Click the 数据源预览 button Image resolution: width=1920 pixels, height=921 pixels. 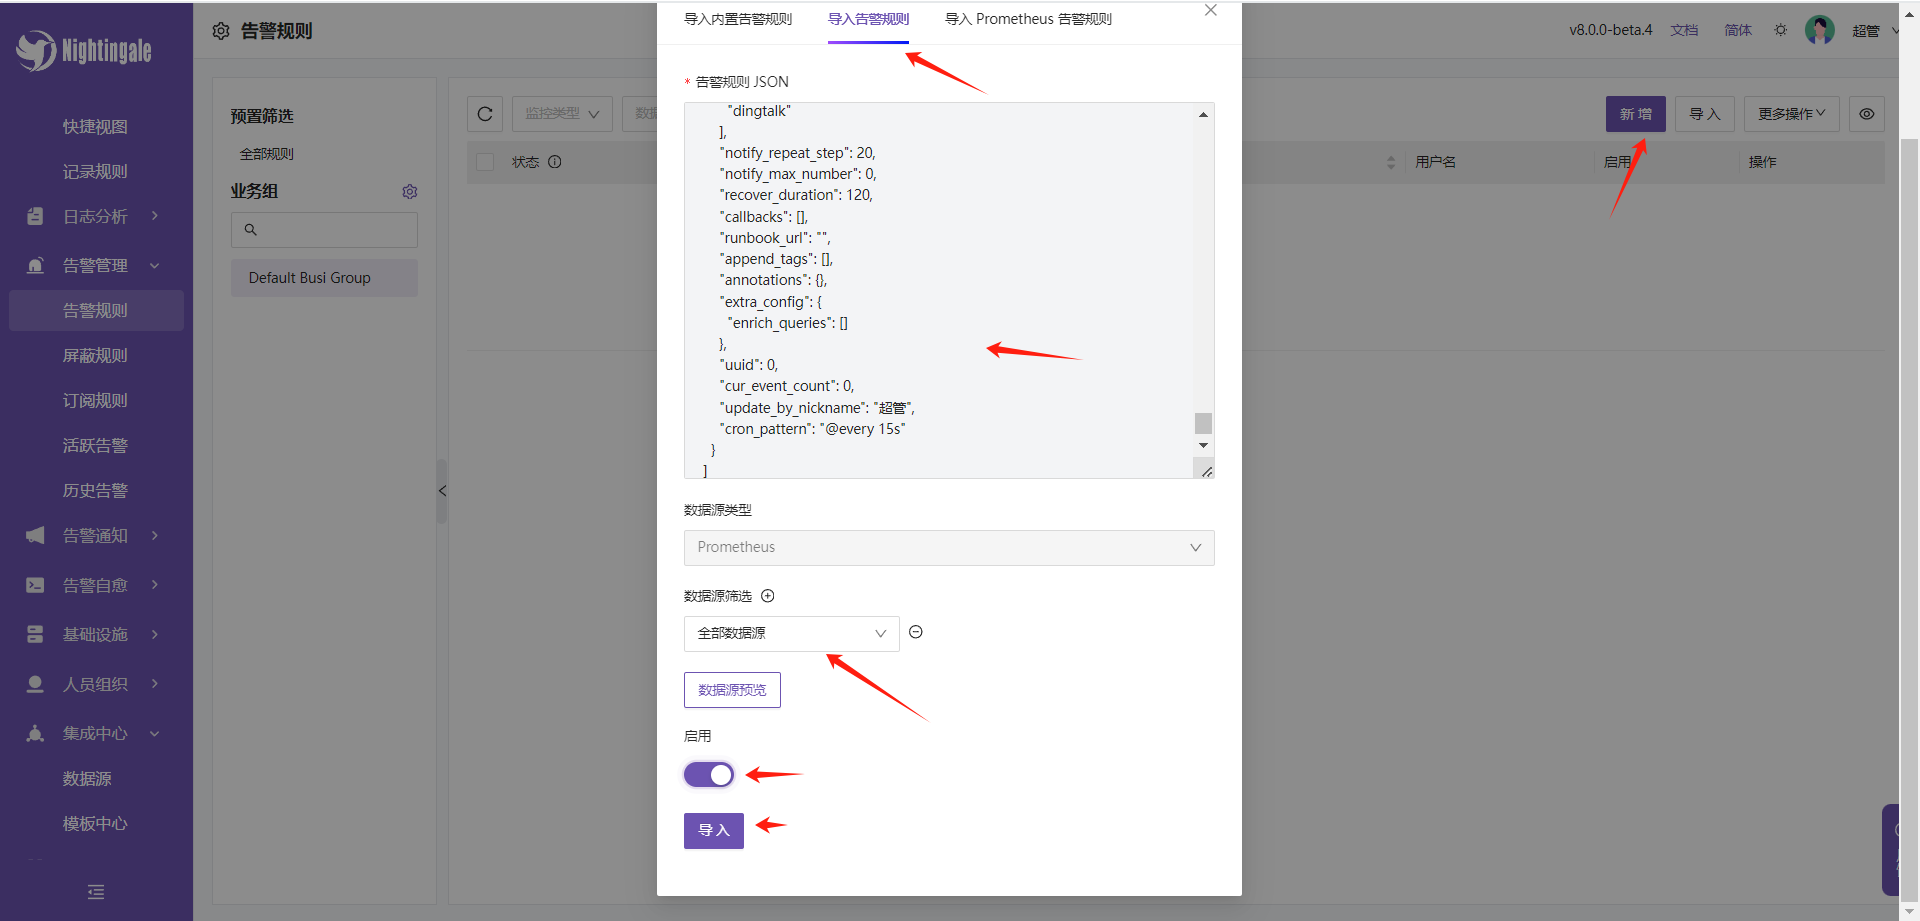(x=732, y=690)
